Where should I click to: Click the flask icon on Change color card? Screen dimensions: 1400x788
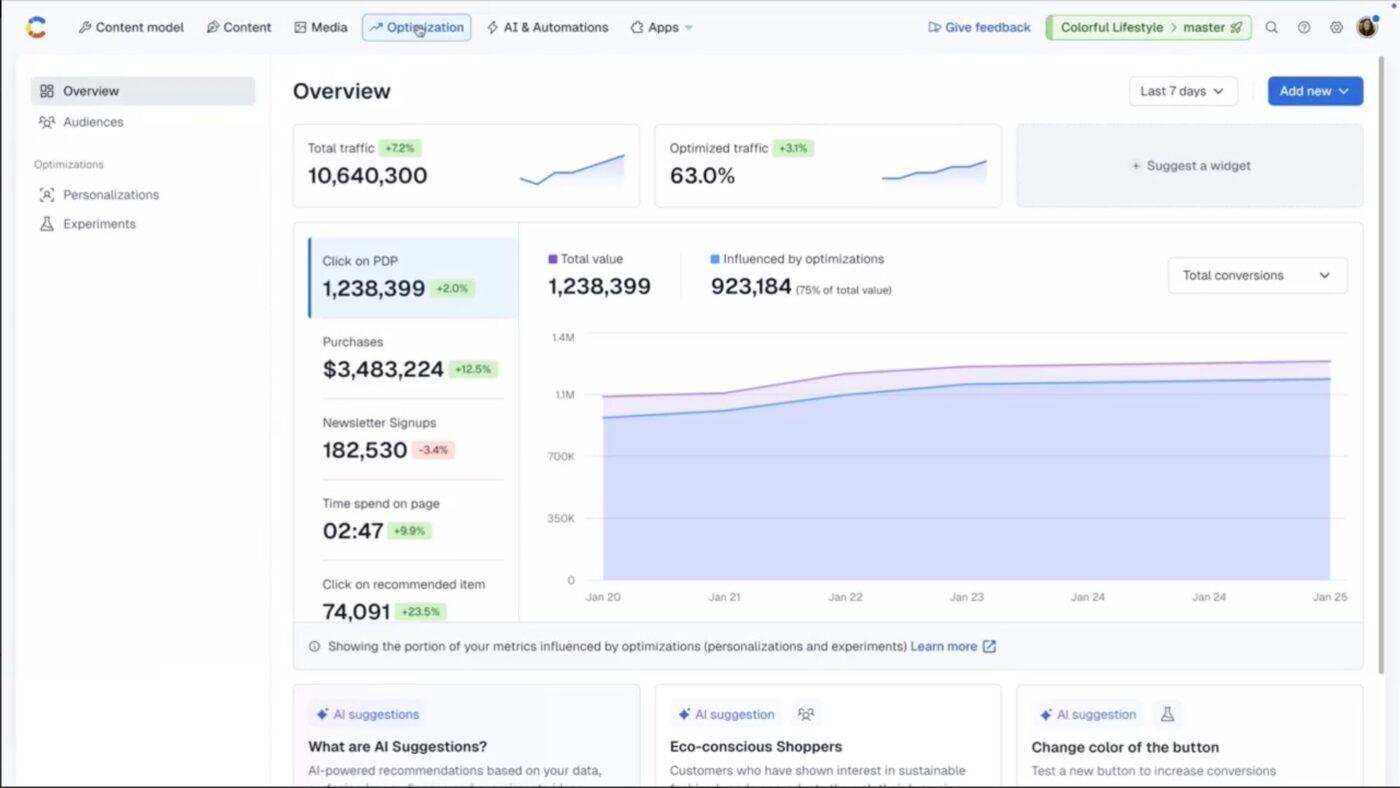pyautogui.click(x=1167, y=714)
